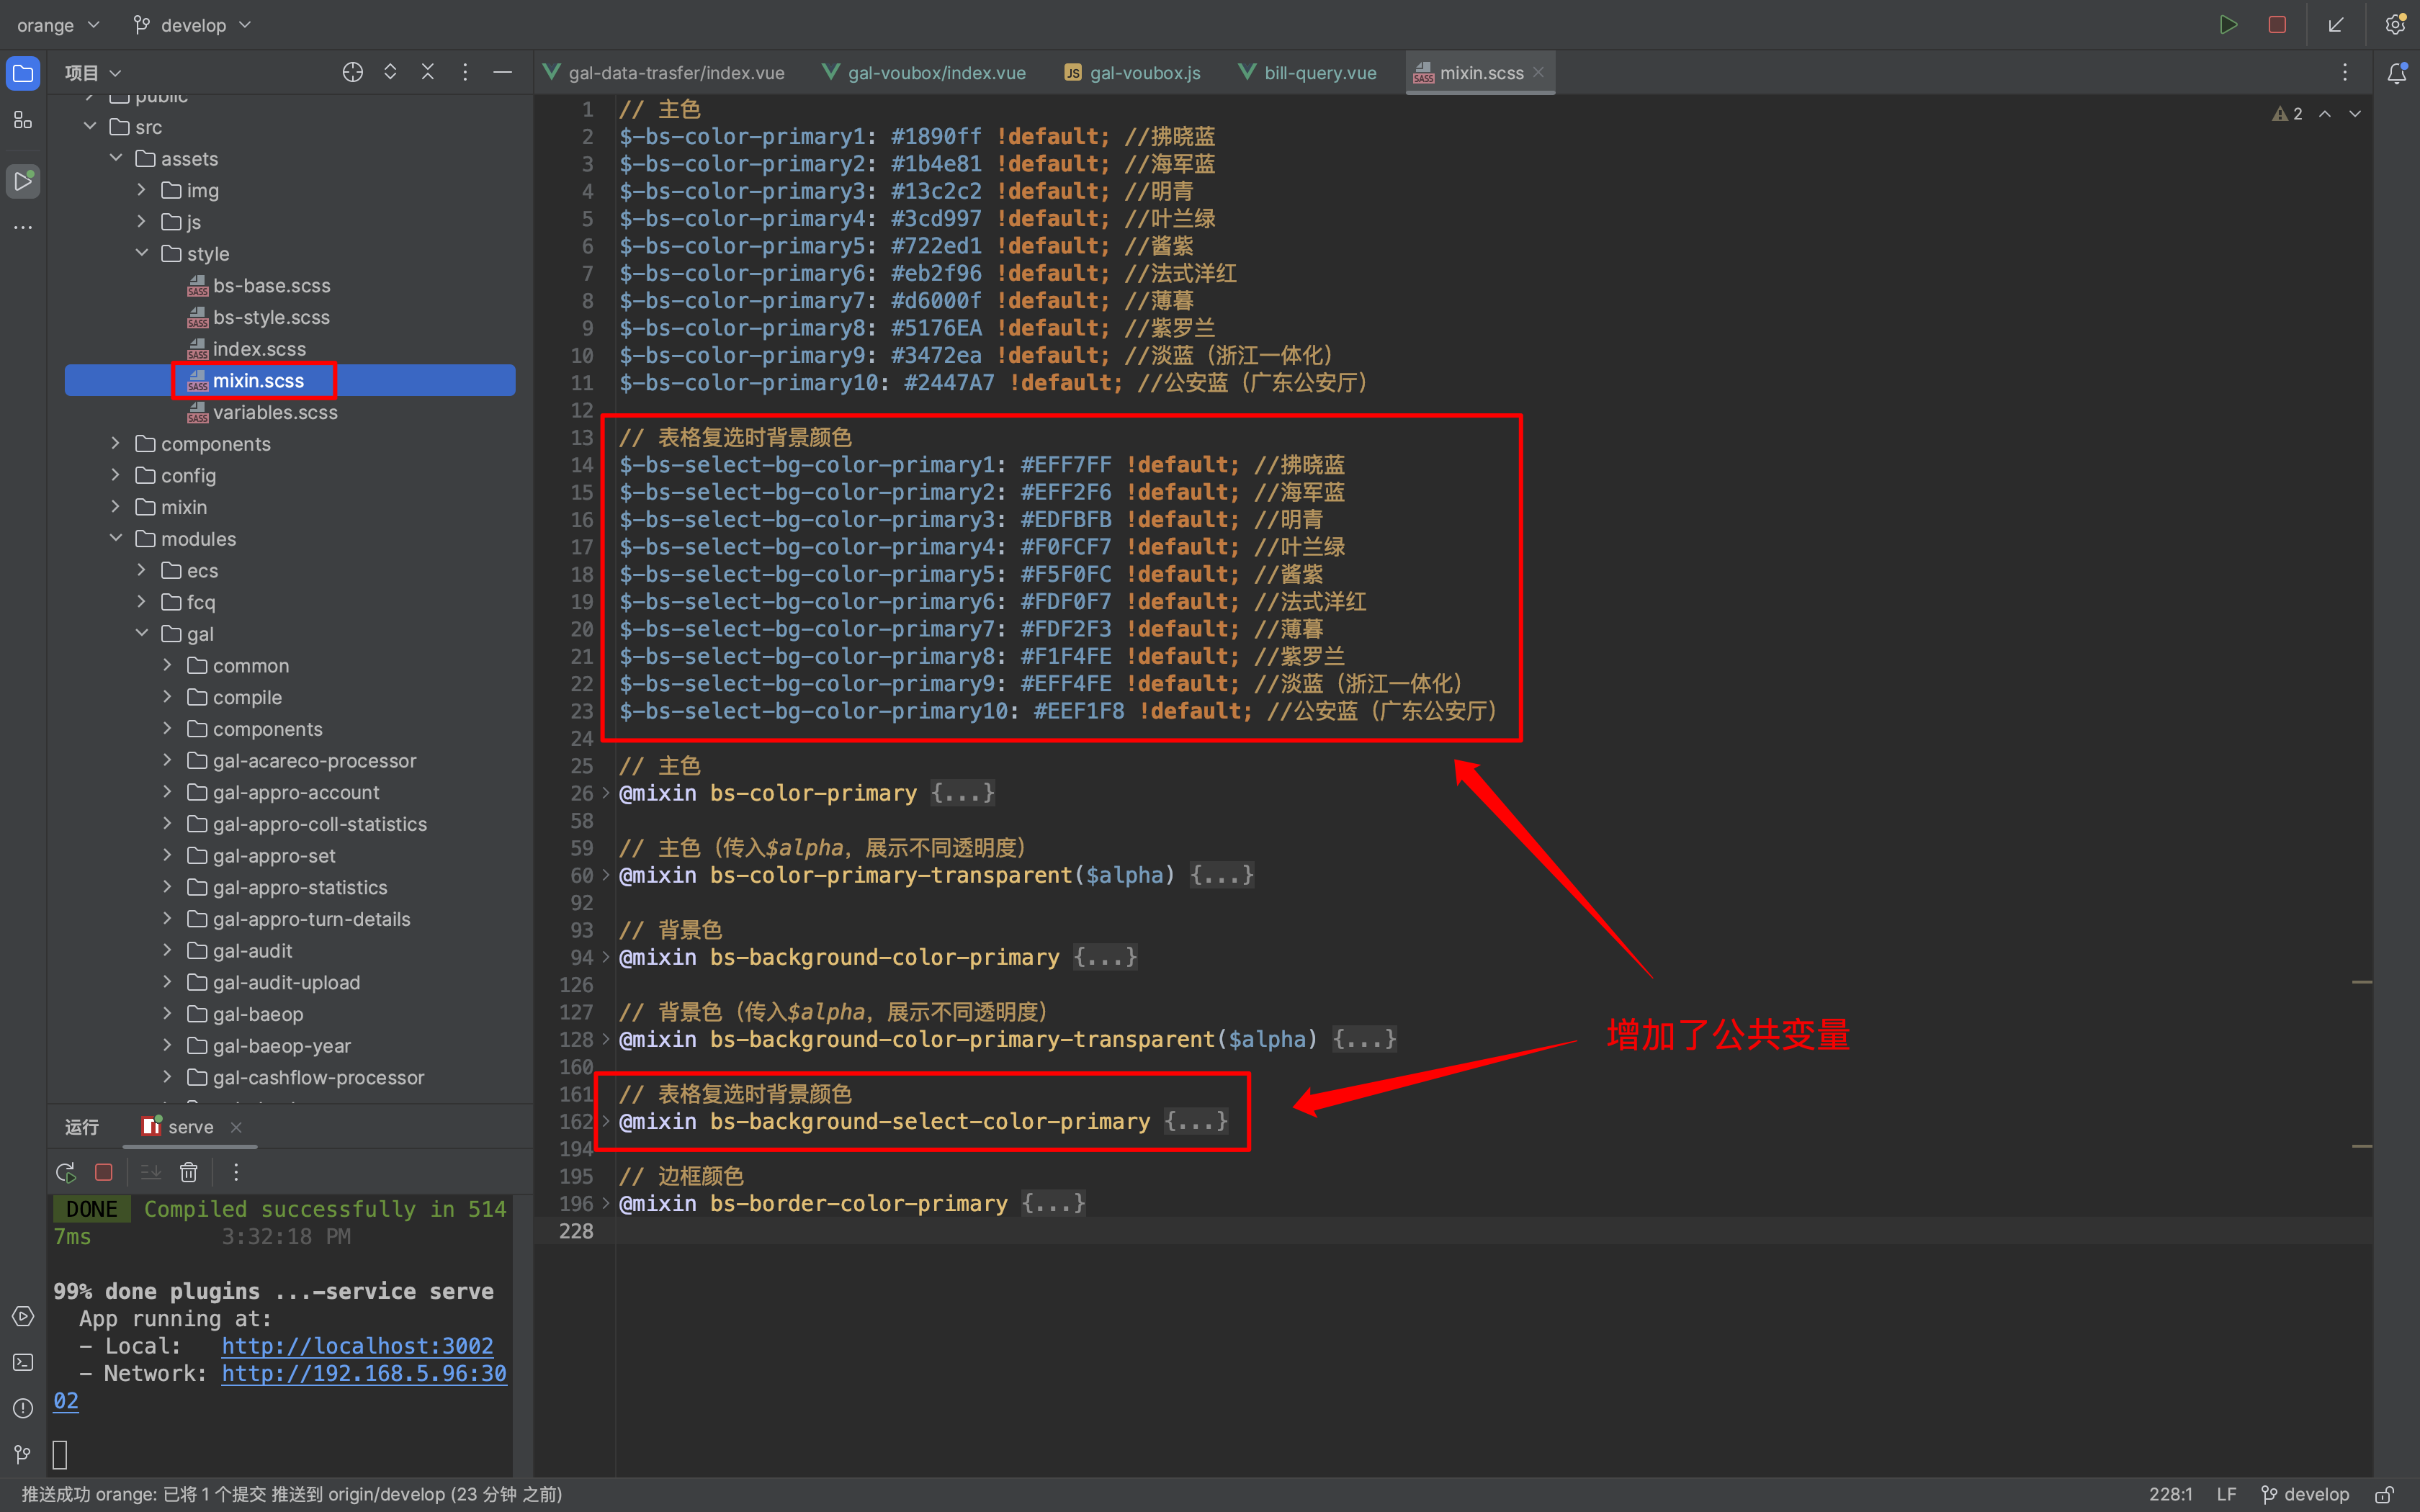Hide the project panel

[503, 72]
